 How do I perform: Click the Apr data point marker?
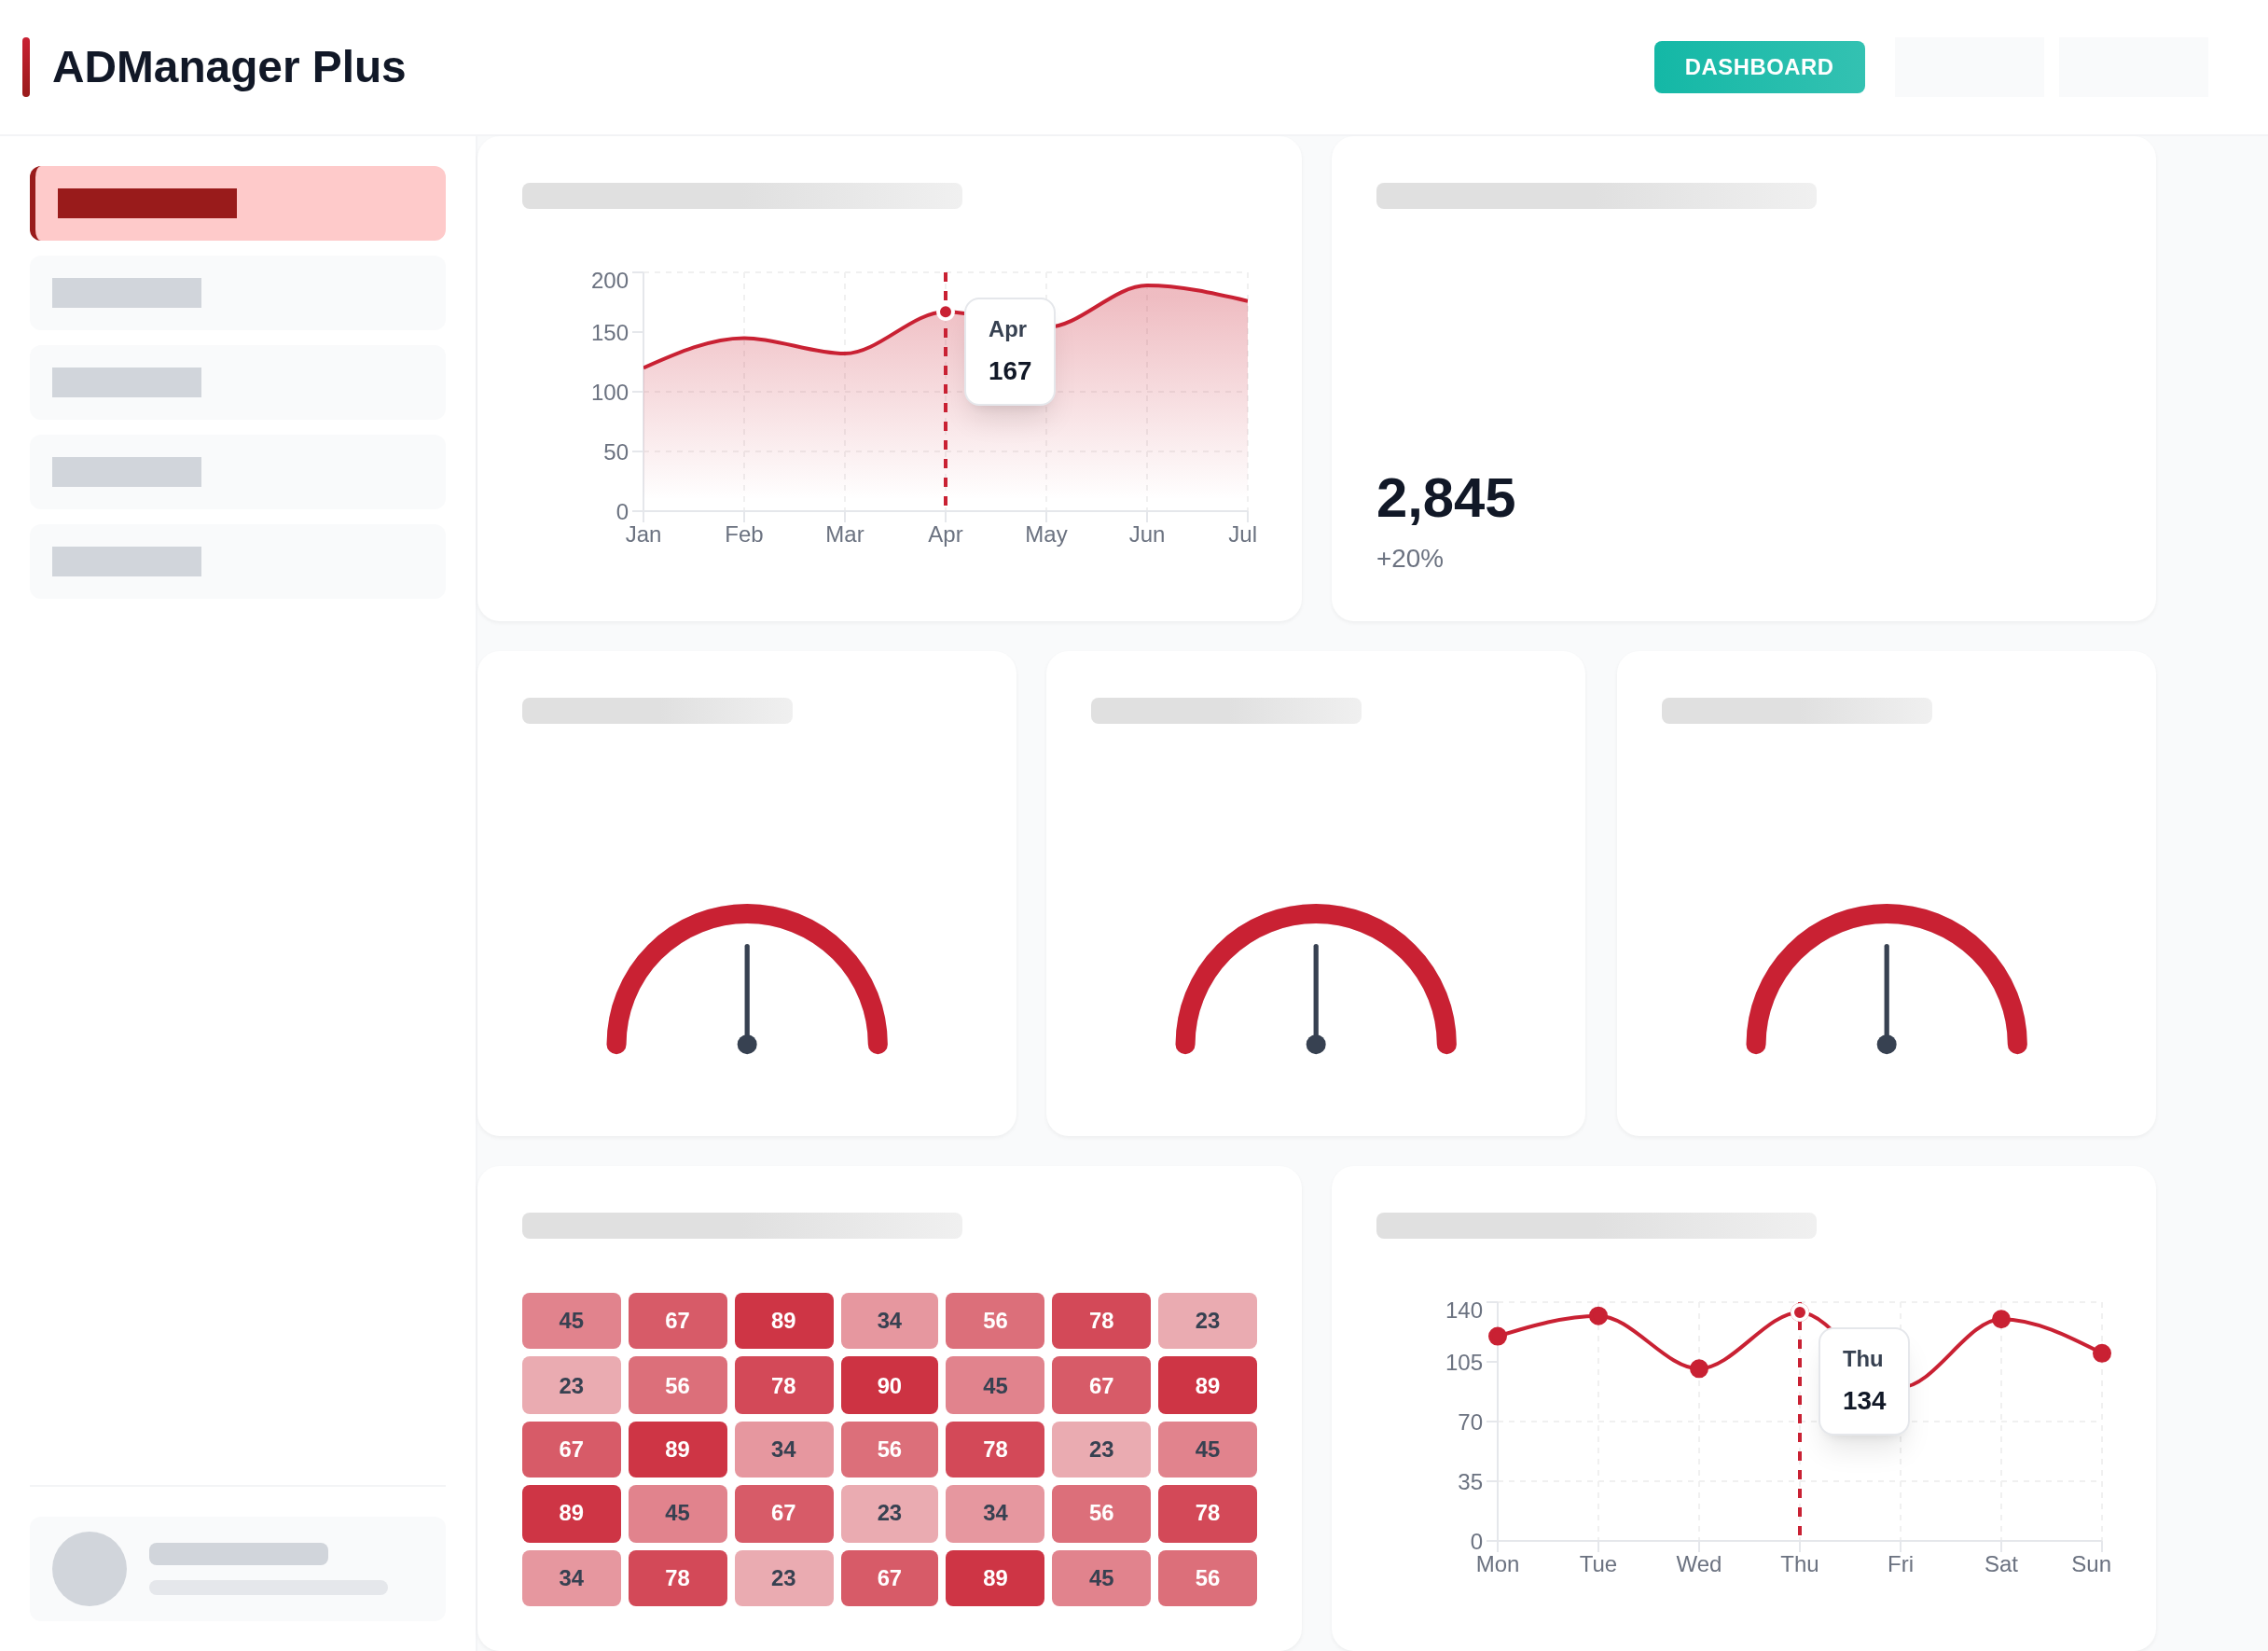coord(945,312)
